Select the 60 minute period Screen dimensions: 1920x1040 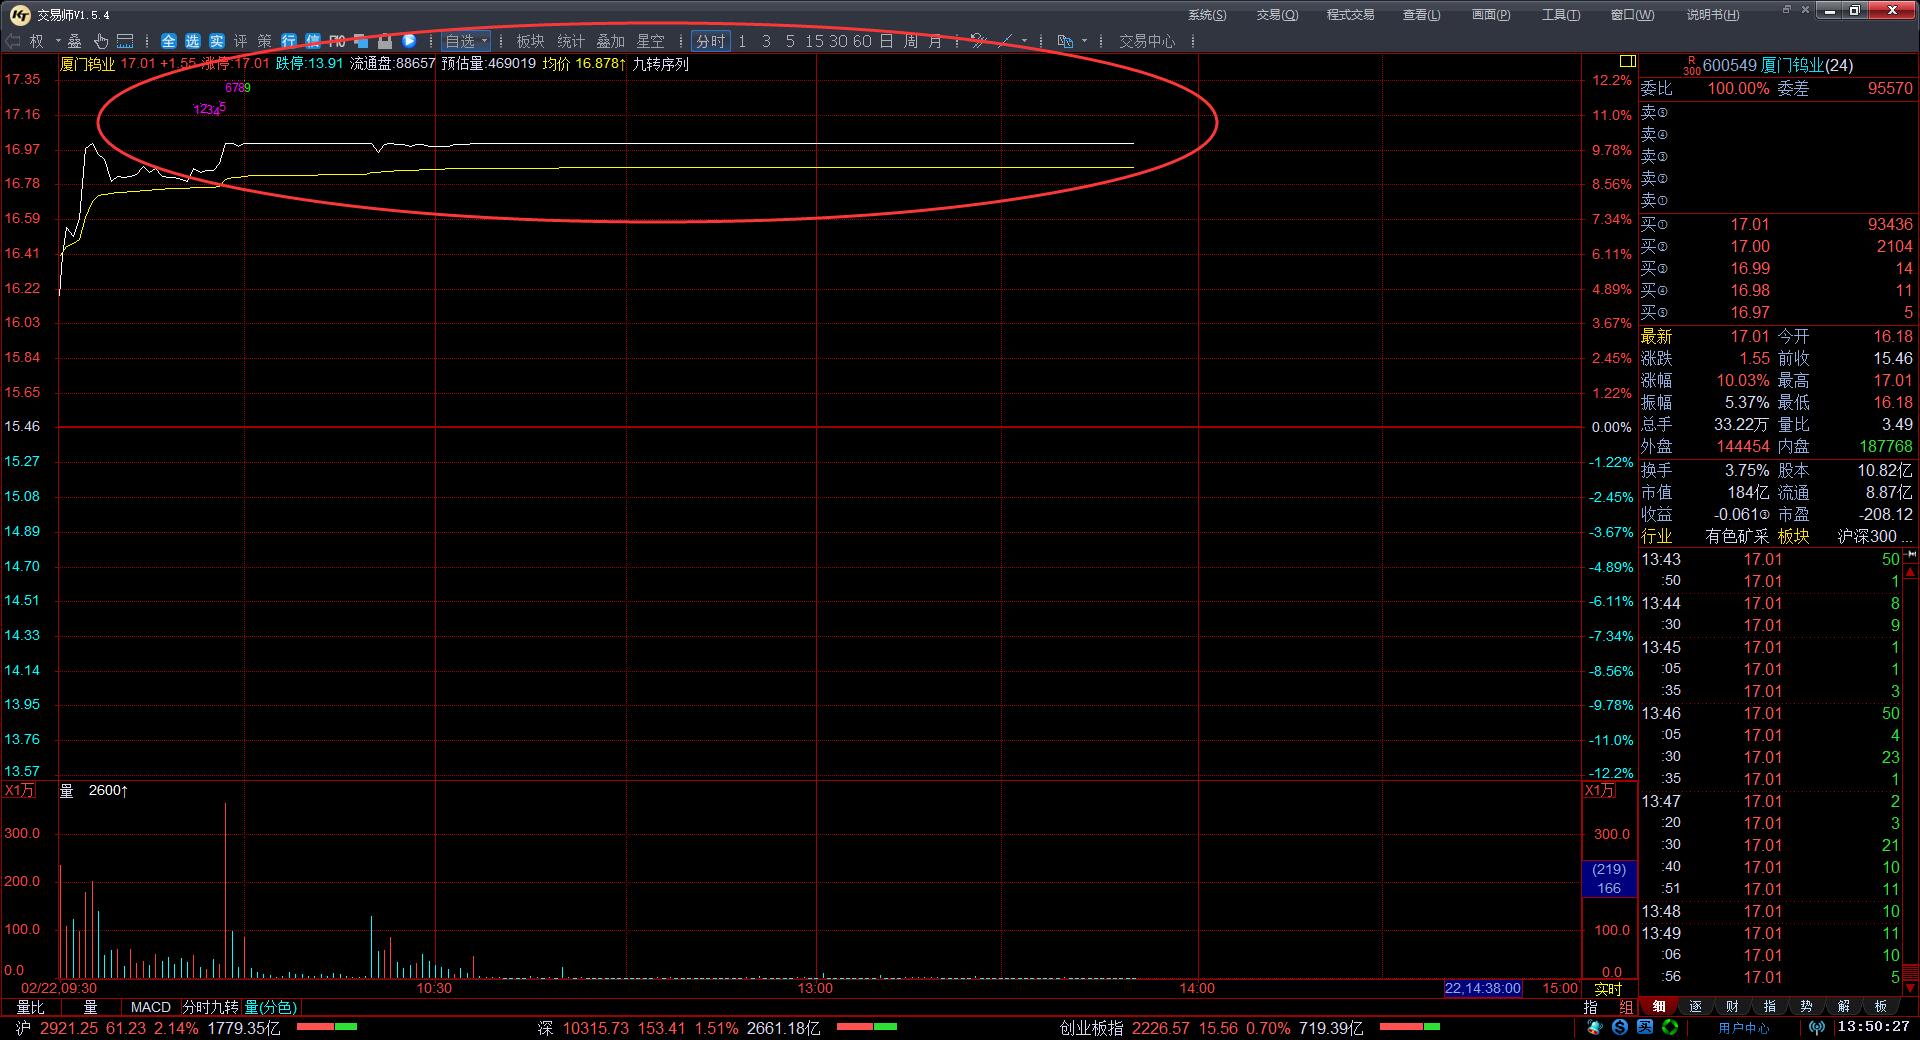(862, 41)
